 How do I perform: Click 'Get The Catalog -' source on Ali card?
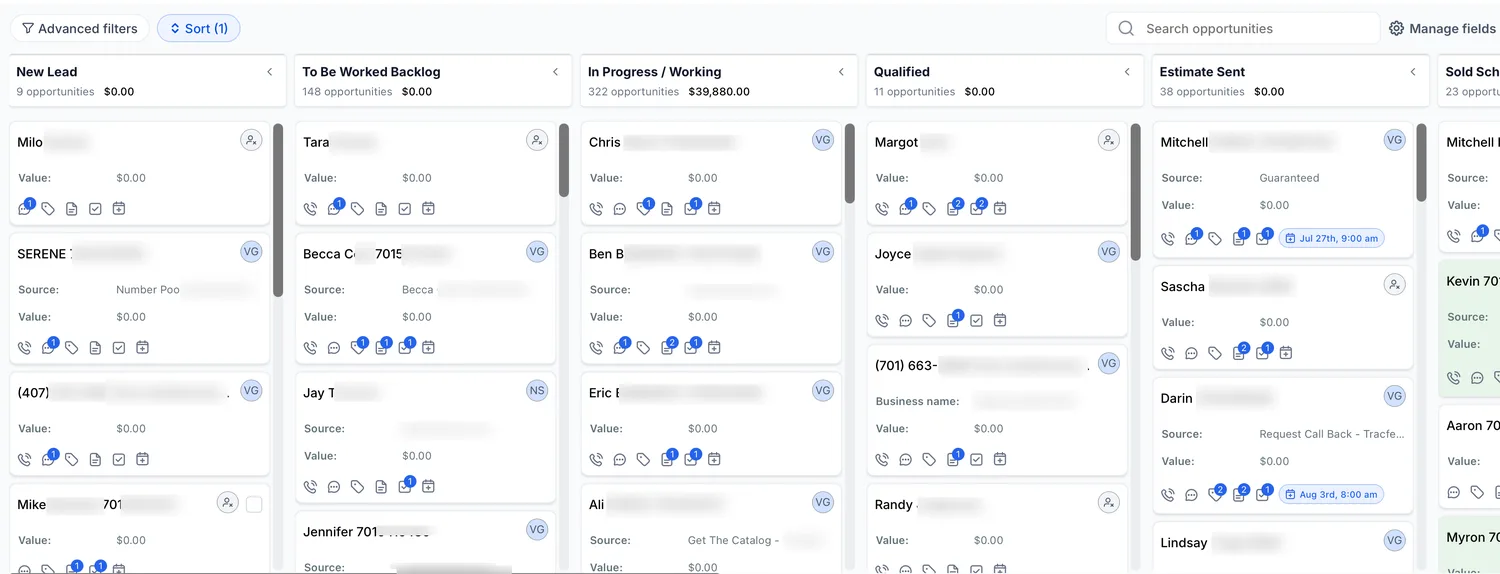tap(731, 540)
